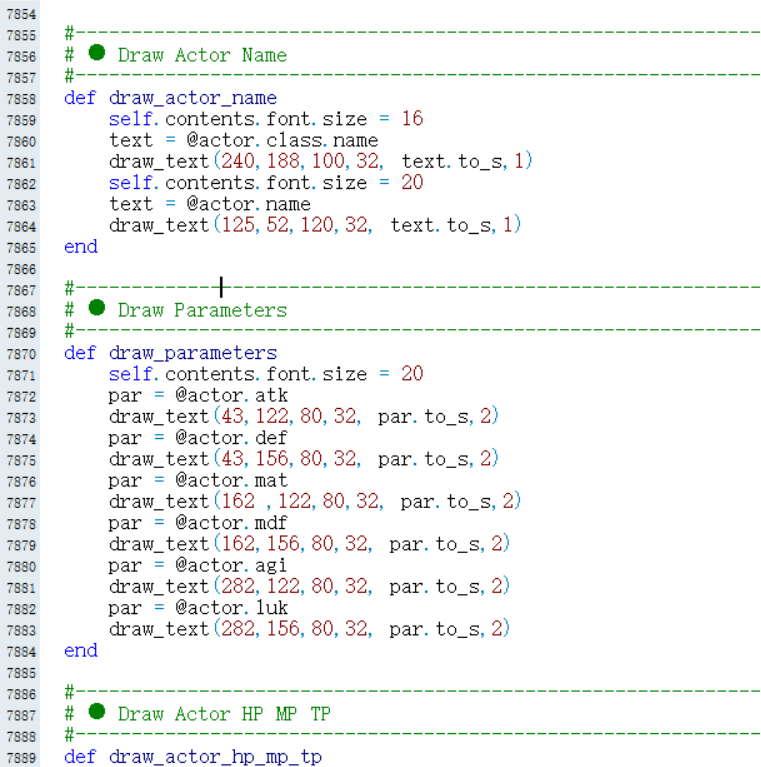Click font size 20 on line 7871
761x767 pixels.
412,374
